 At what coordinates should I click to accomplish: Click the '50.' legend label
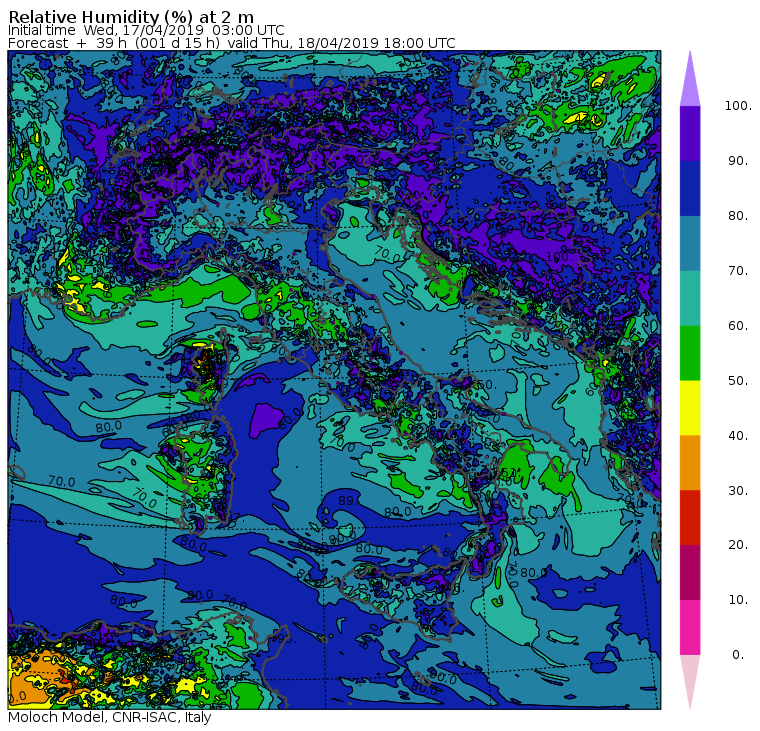tap(738, 381)
